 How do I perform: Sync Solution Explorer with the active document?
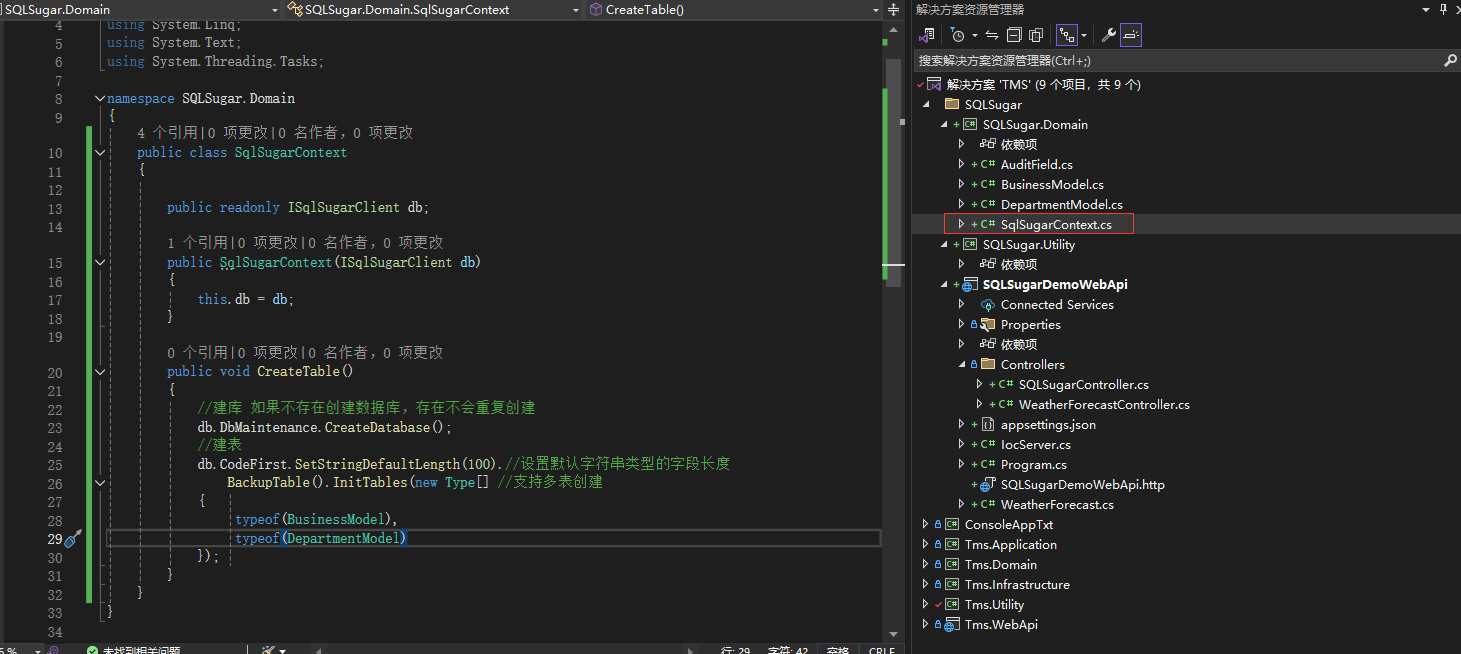pos(992,35)
